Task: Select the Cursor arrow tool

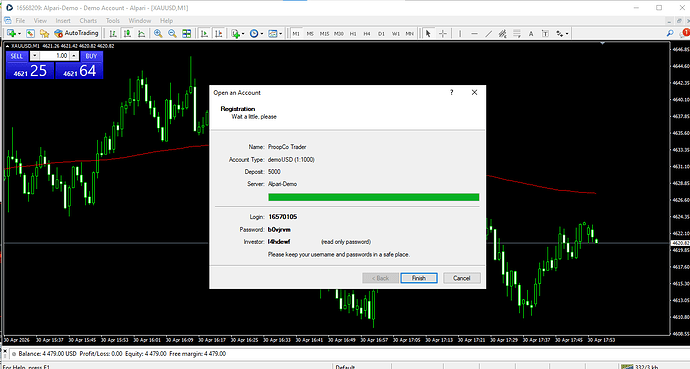Action: coord(428,33)
